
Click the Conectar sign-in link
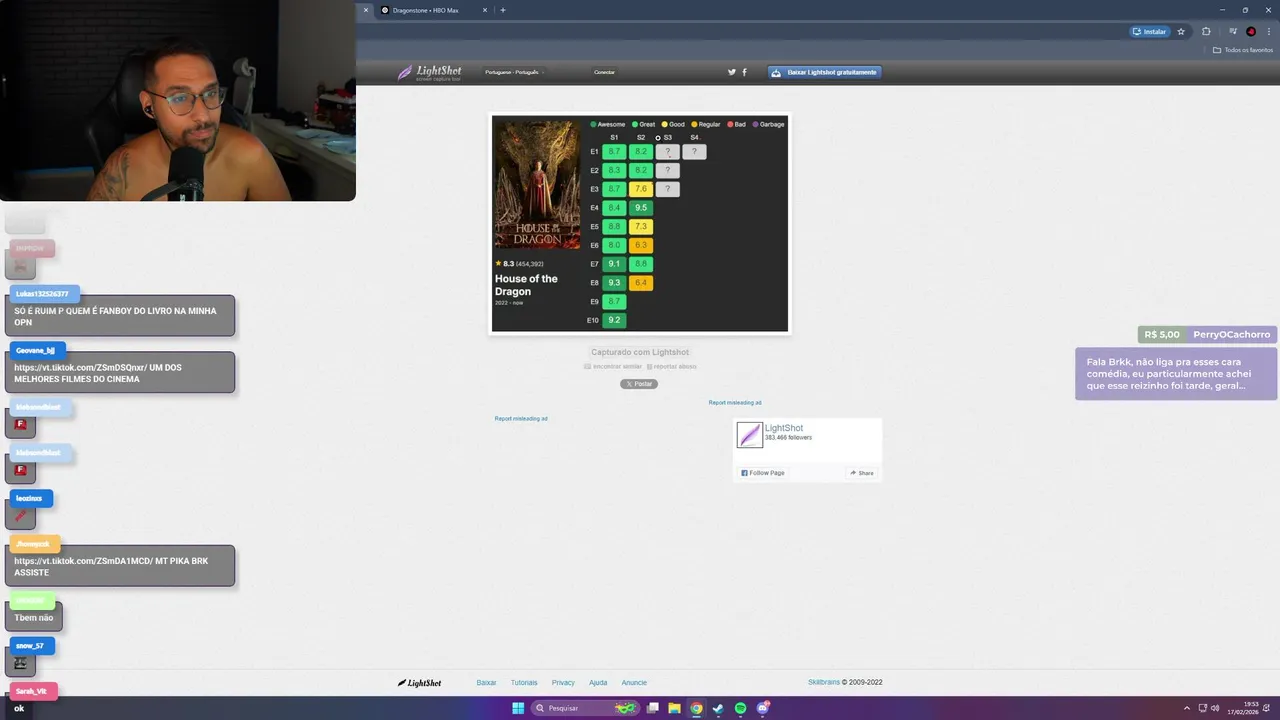point(604,72)
